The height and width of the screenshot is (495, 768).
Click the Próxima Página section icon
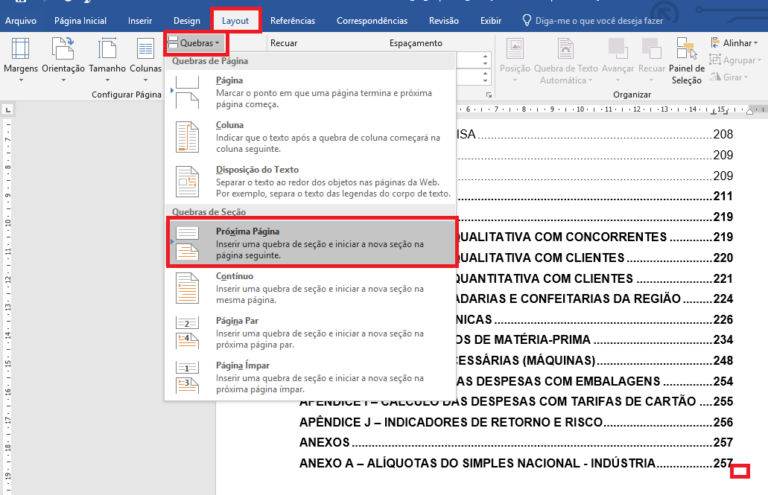(x=187, y=243)
